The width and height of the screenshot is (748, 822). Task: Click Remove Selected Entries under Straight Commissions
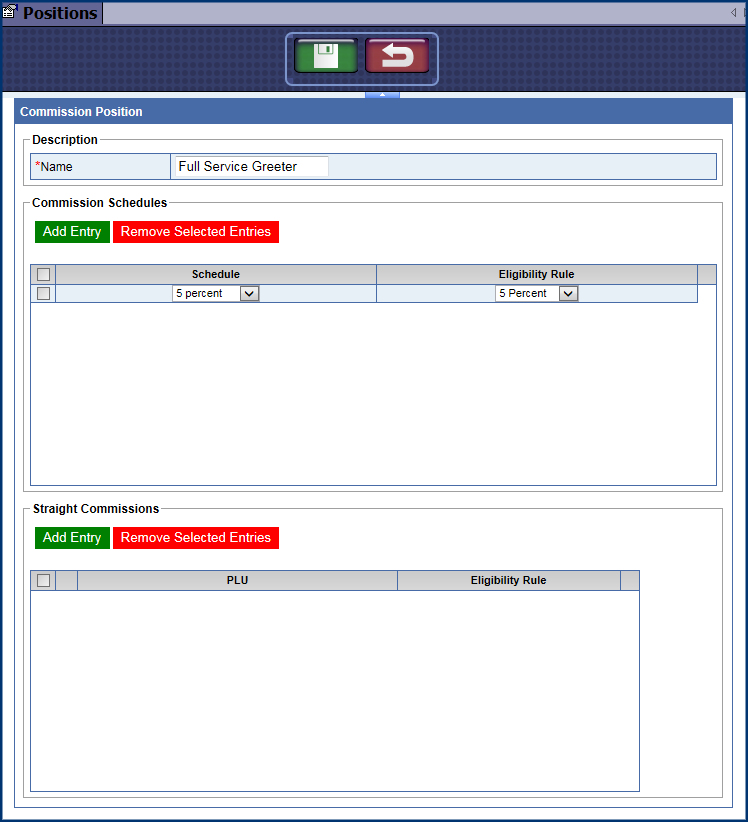[x=196, y=538]
